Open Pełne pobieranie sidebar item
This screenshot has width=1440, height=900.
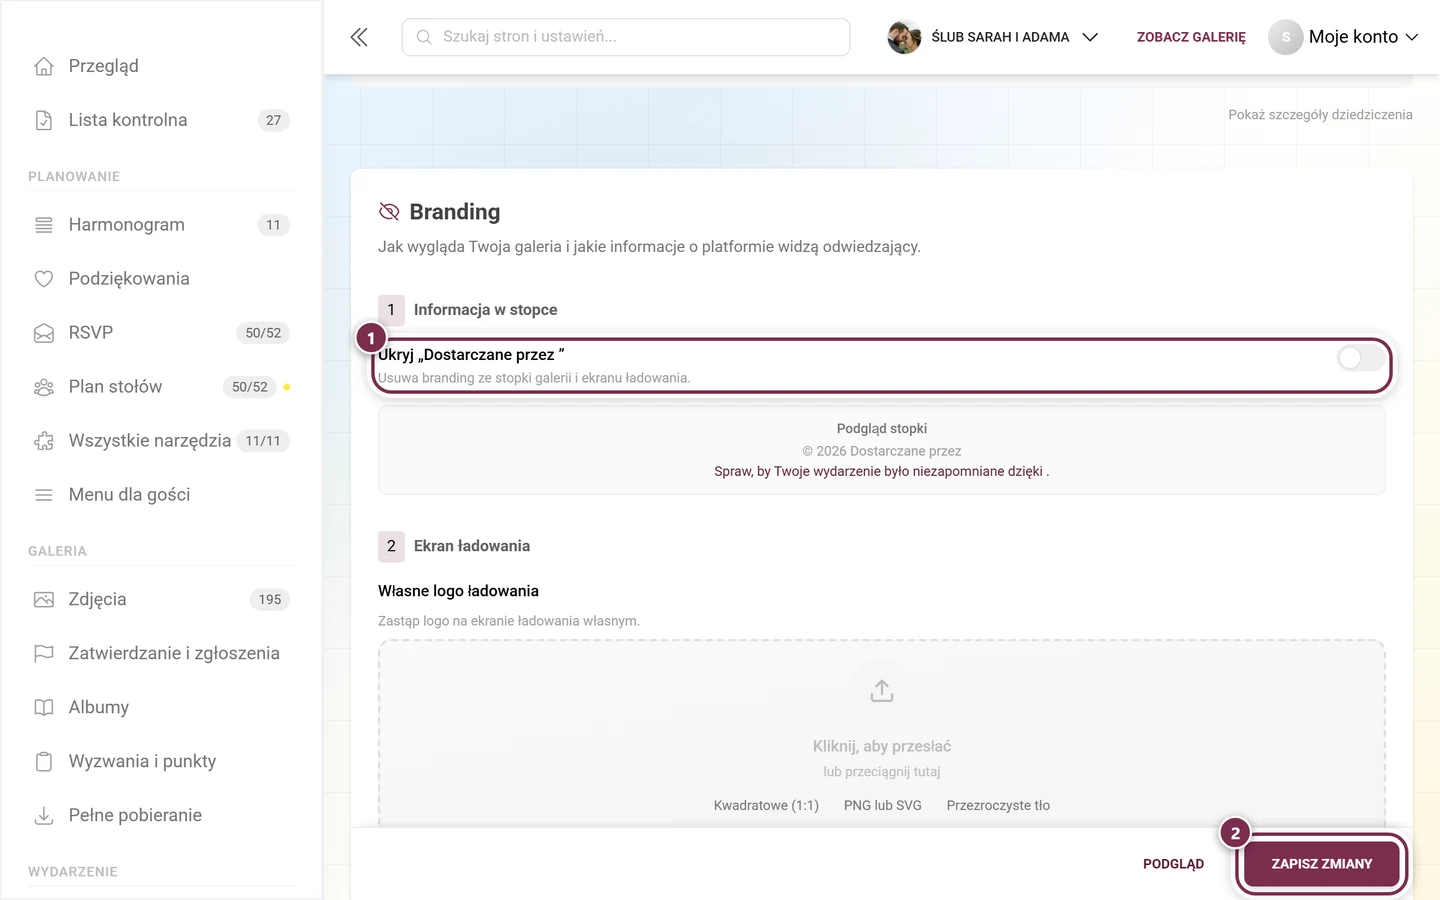(160, 816)
